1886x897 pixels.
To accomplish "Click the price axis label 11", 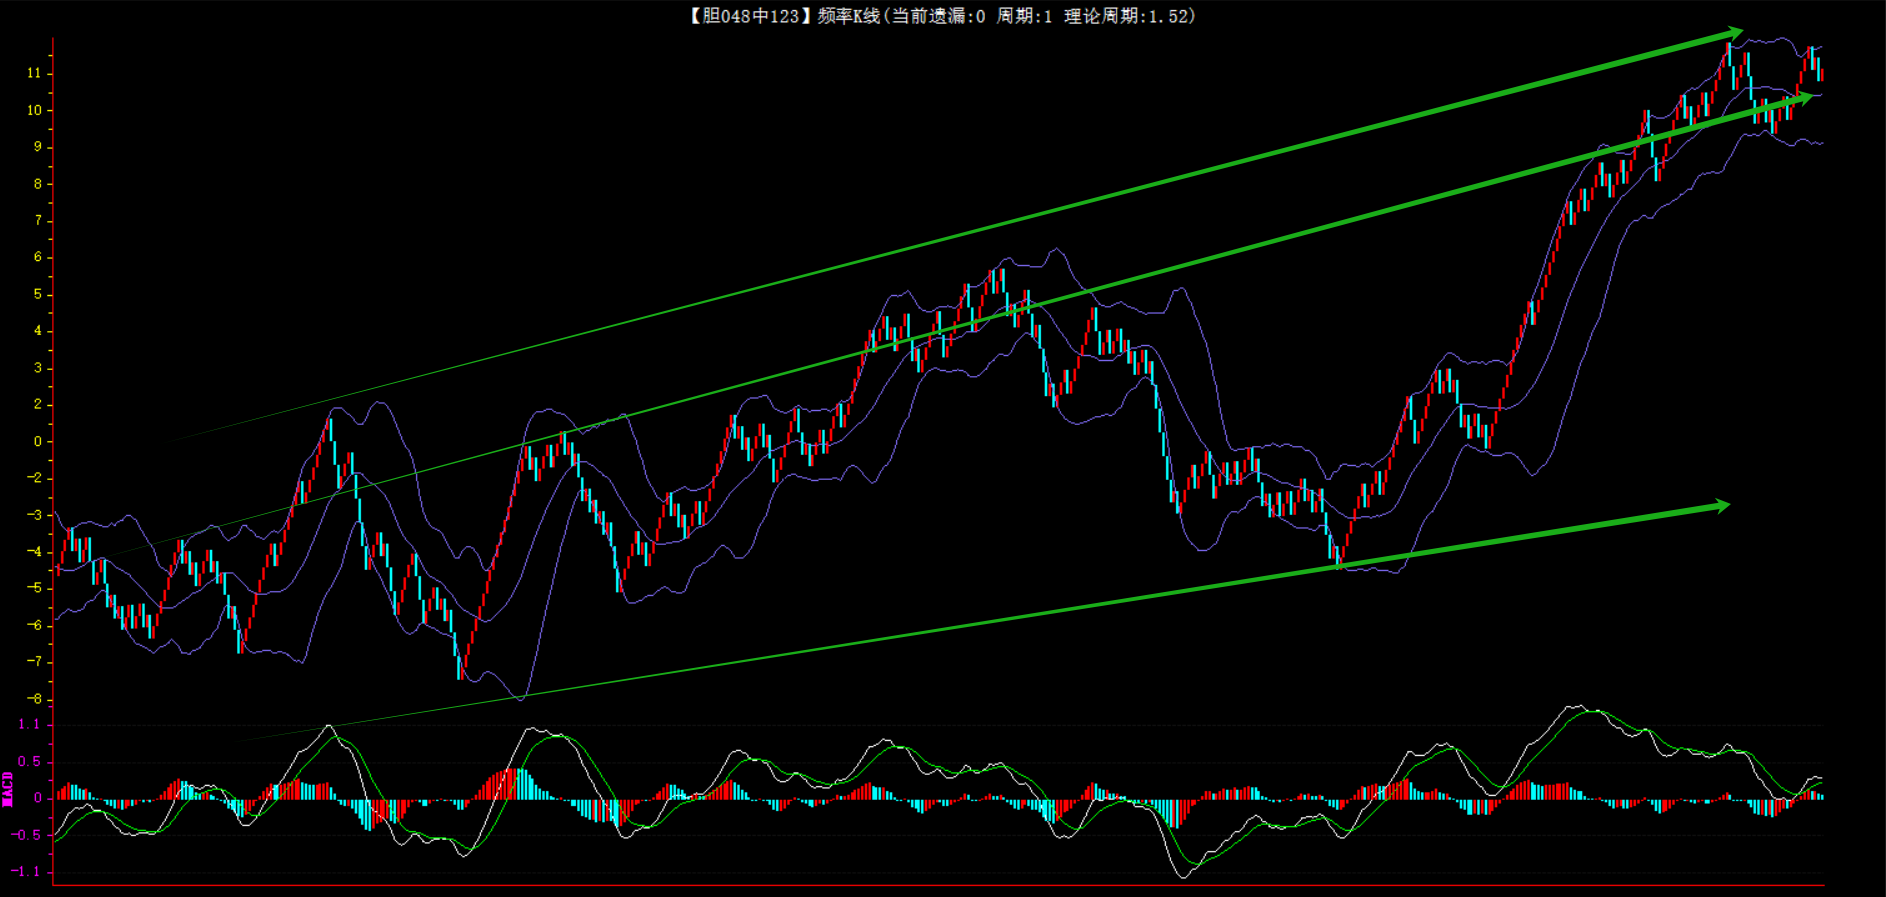I will pyautogui.click(x=35, y=74).
